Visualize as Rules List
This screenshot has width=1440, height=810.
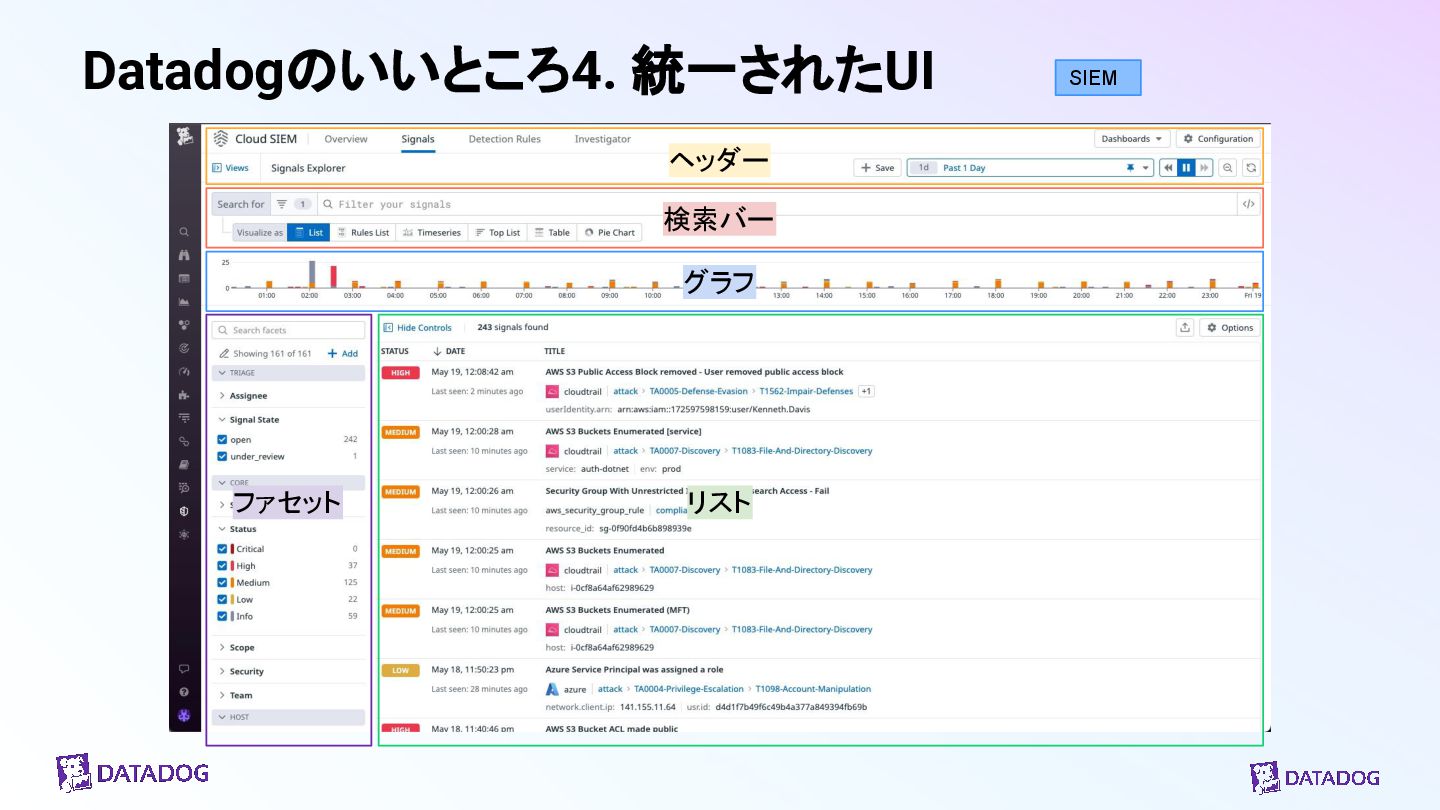363,232
